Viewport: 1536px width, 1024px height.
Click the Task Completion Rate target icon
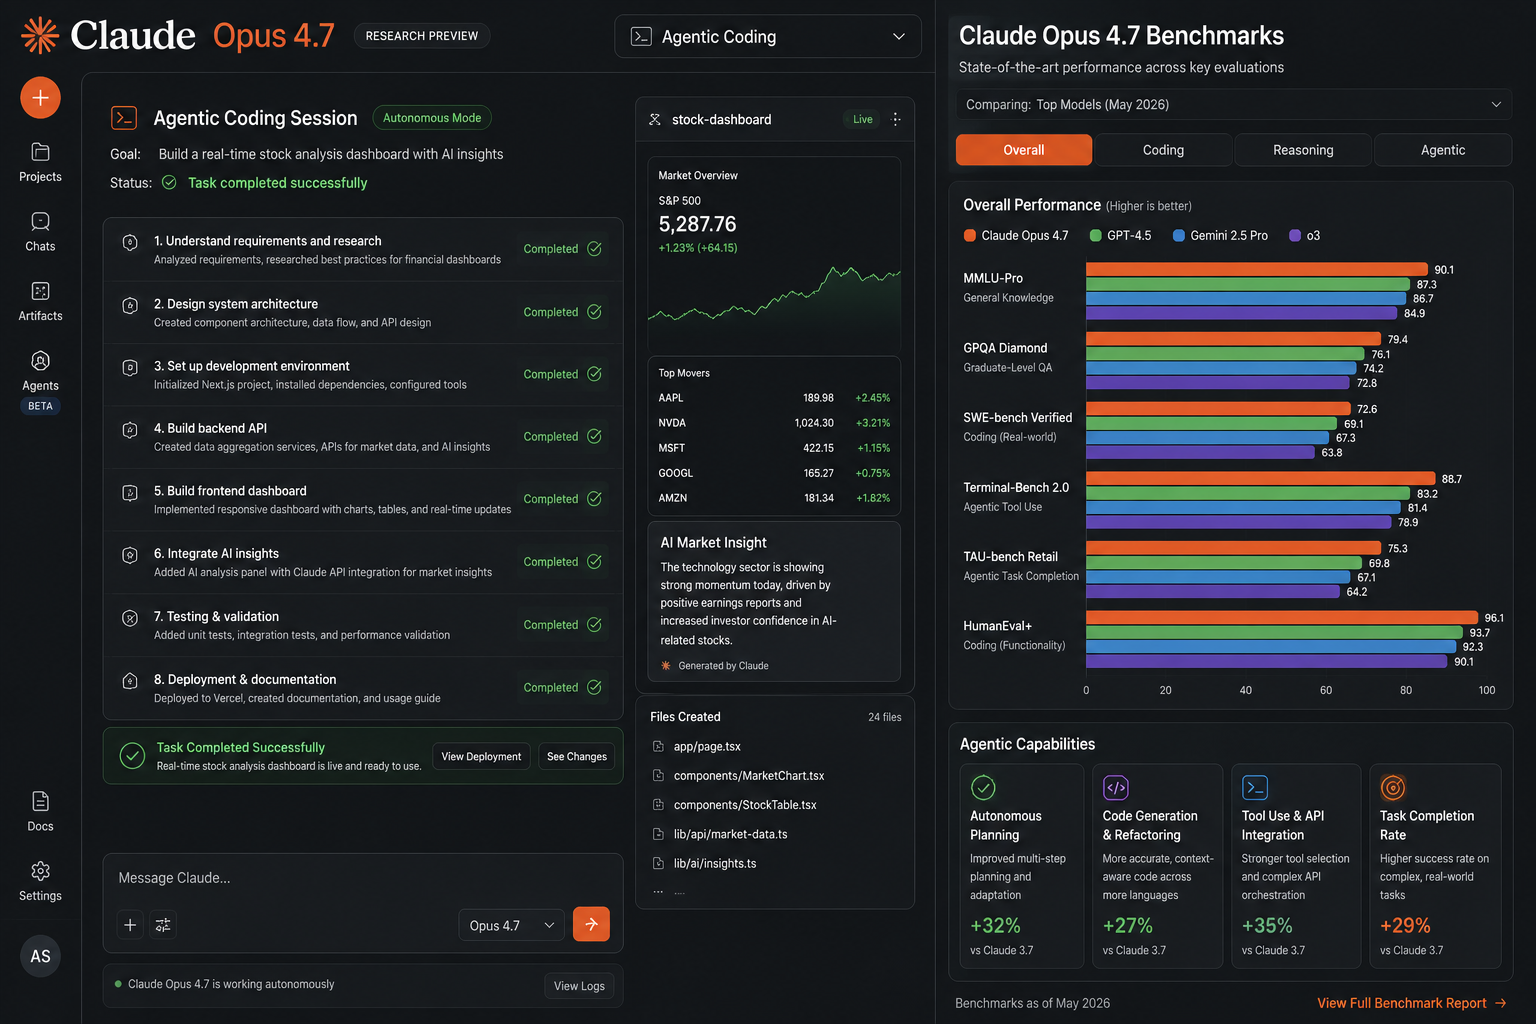1393,788
